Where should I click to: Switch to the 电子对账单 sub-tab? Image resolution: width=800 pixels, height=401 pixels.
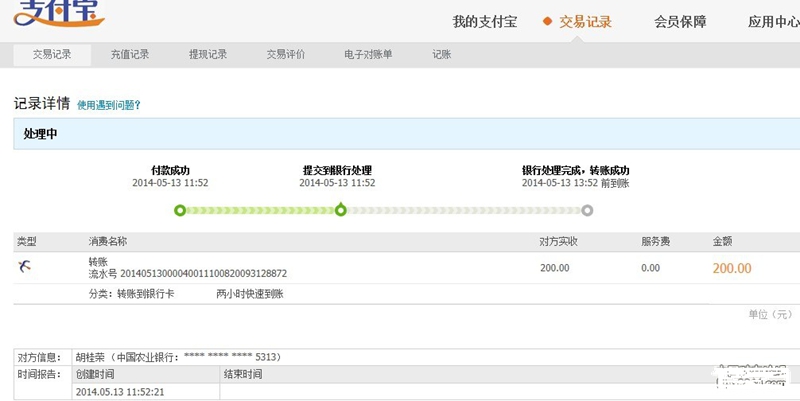368,55
